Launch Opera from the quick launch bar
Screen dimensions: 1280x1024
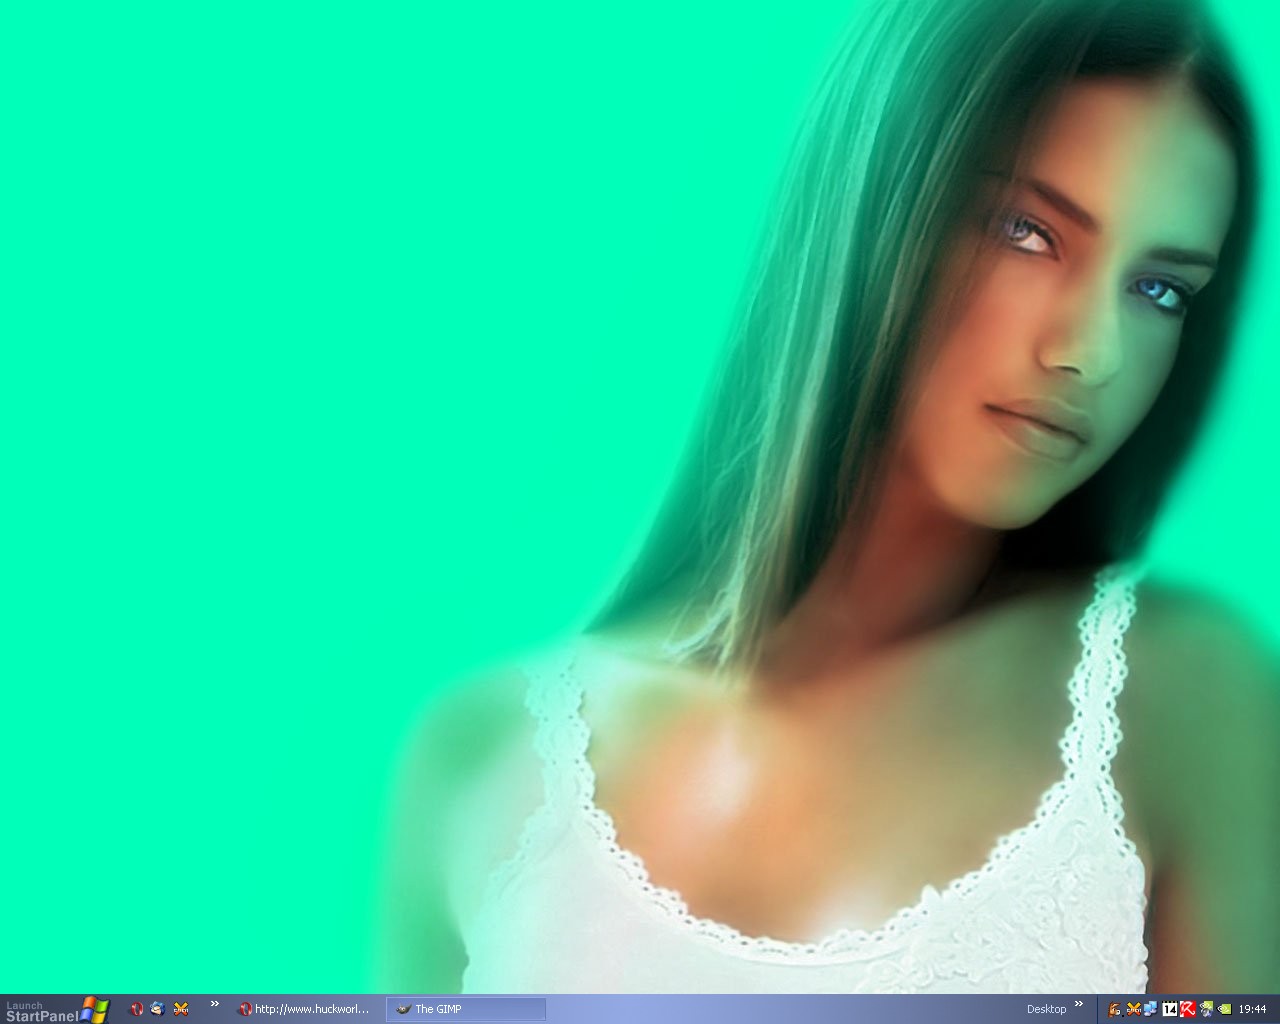click(x=137, y=1009)
